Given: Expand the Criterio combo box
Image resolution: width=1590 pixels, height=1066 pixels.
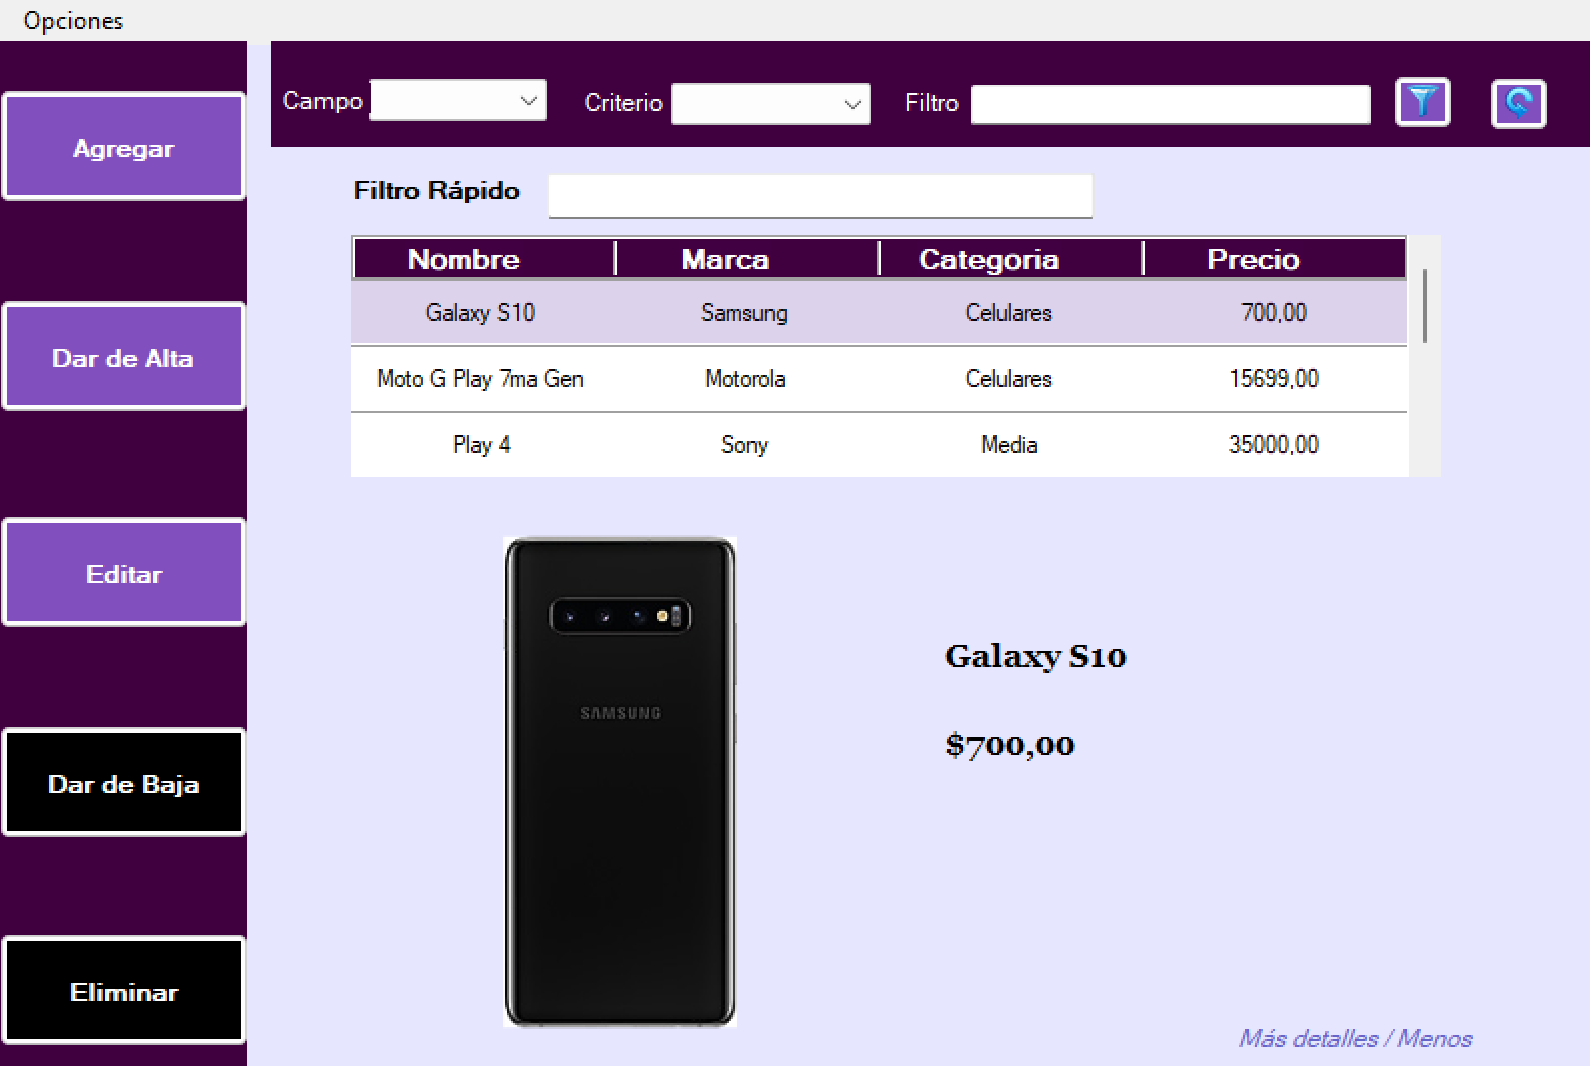Looking at the screenshot, I should [770, 104].
